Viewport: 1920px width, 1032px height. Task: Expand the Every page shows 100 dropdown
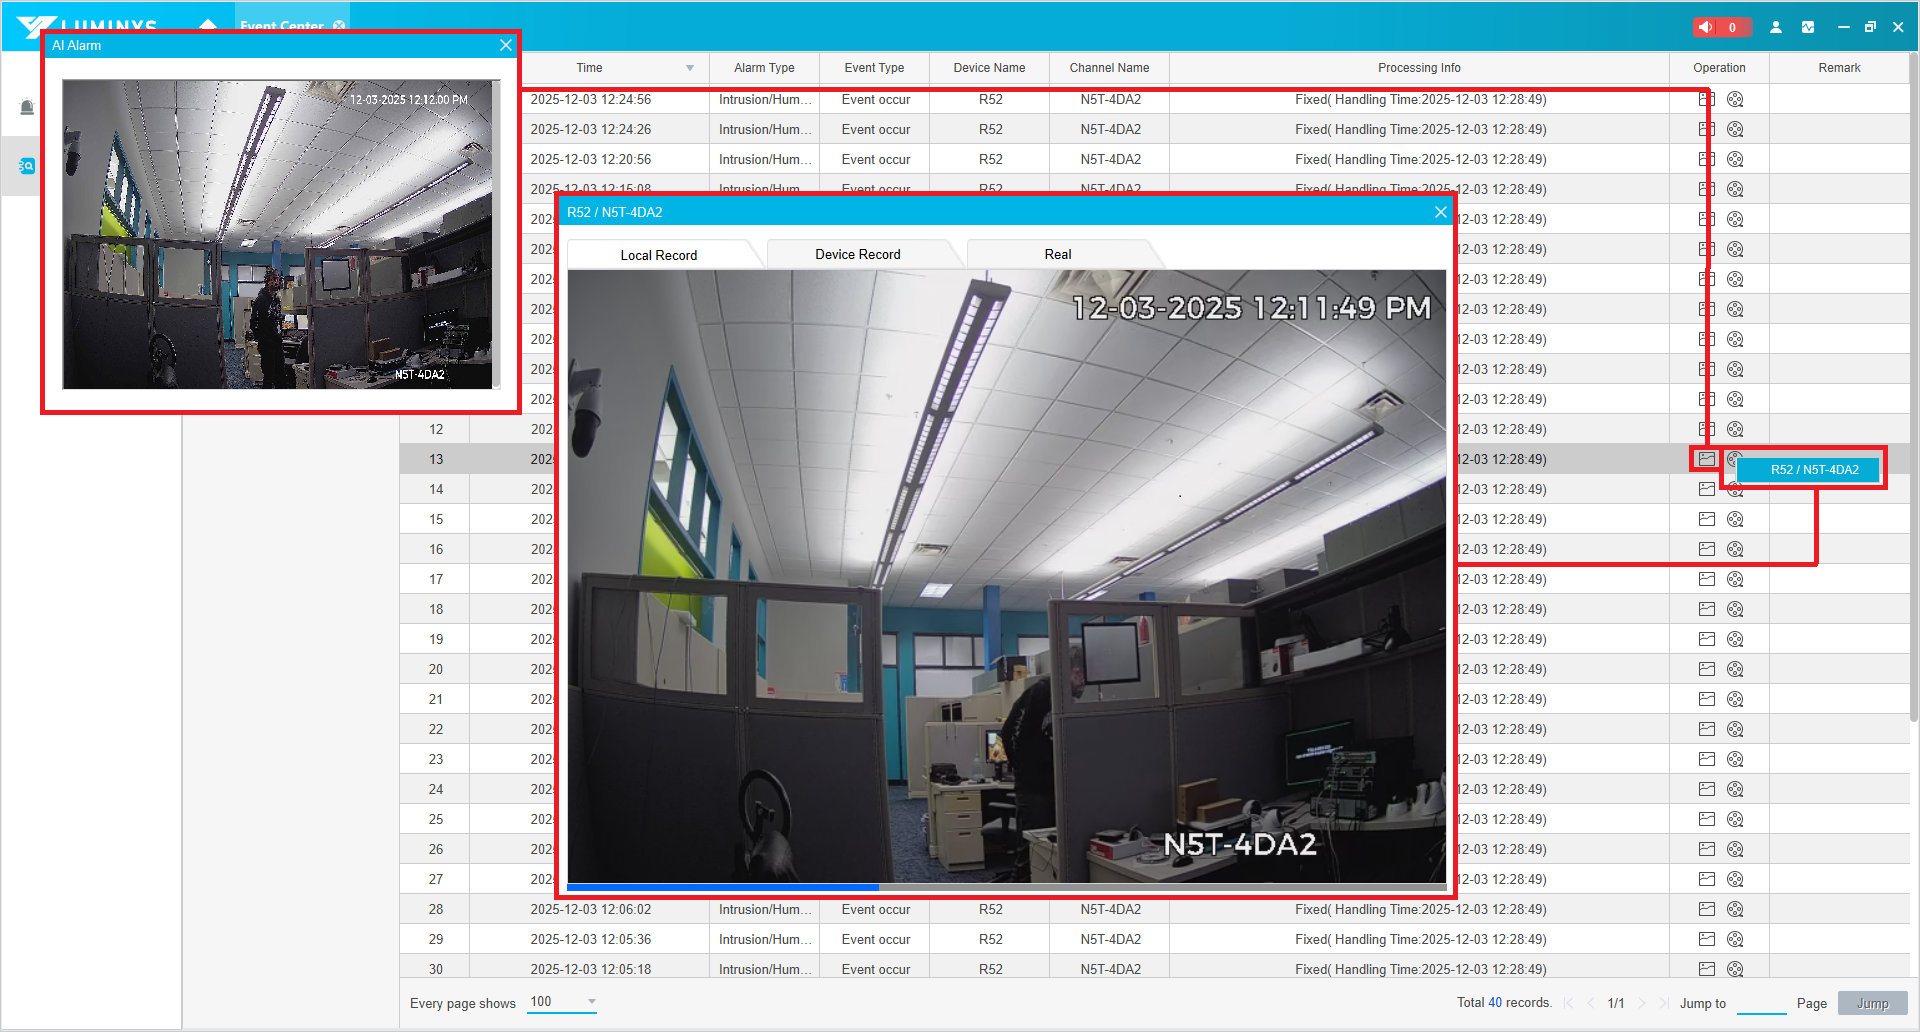(591, 1002)
